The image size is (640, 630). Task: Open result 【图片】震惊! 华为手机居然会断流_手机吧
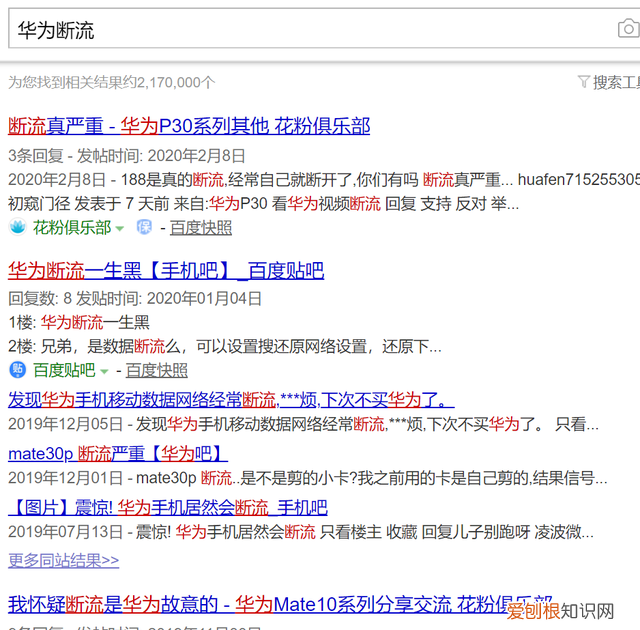[x=168, y=508]
